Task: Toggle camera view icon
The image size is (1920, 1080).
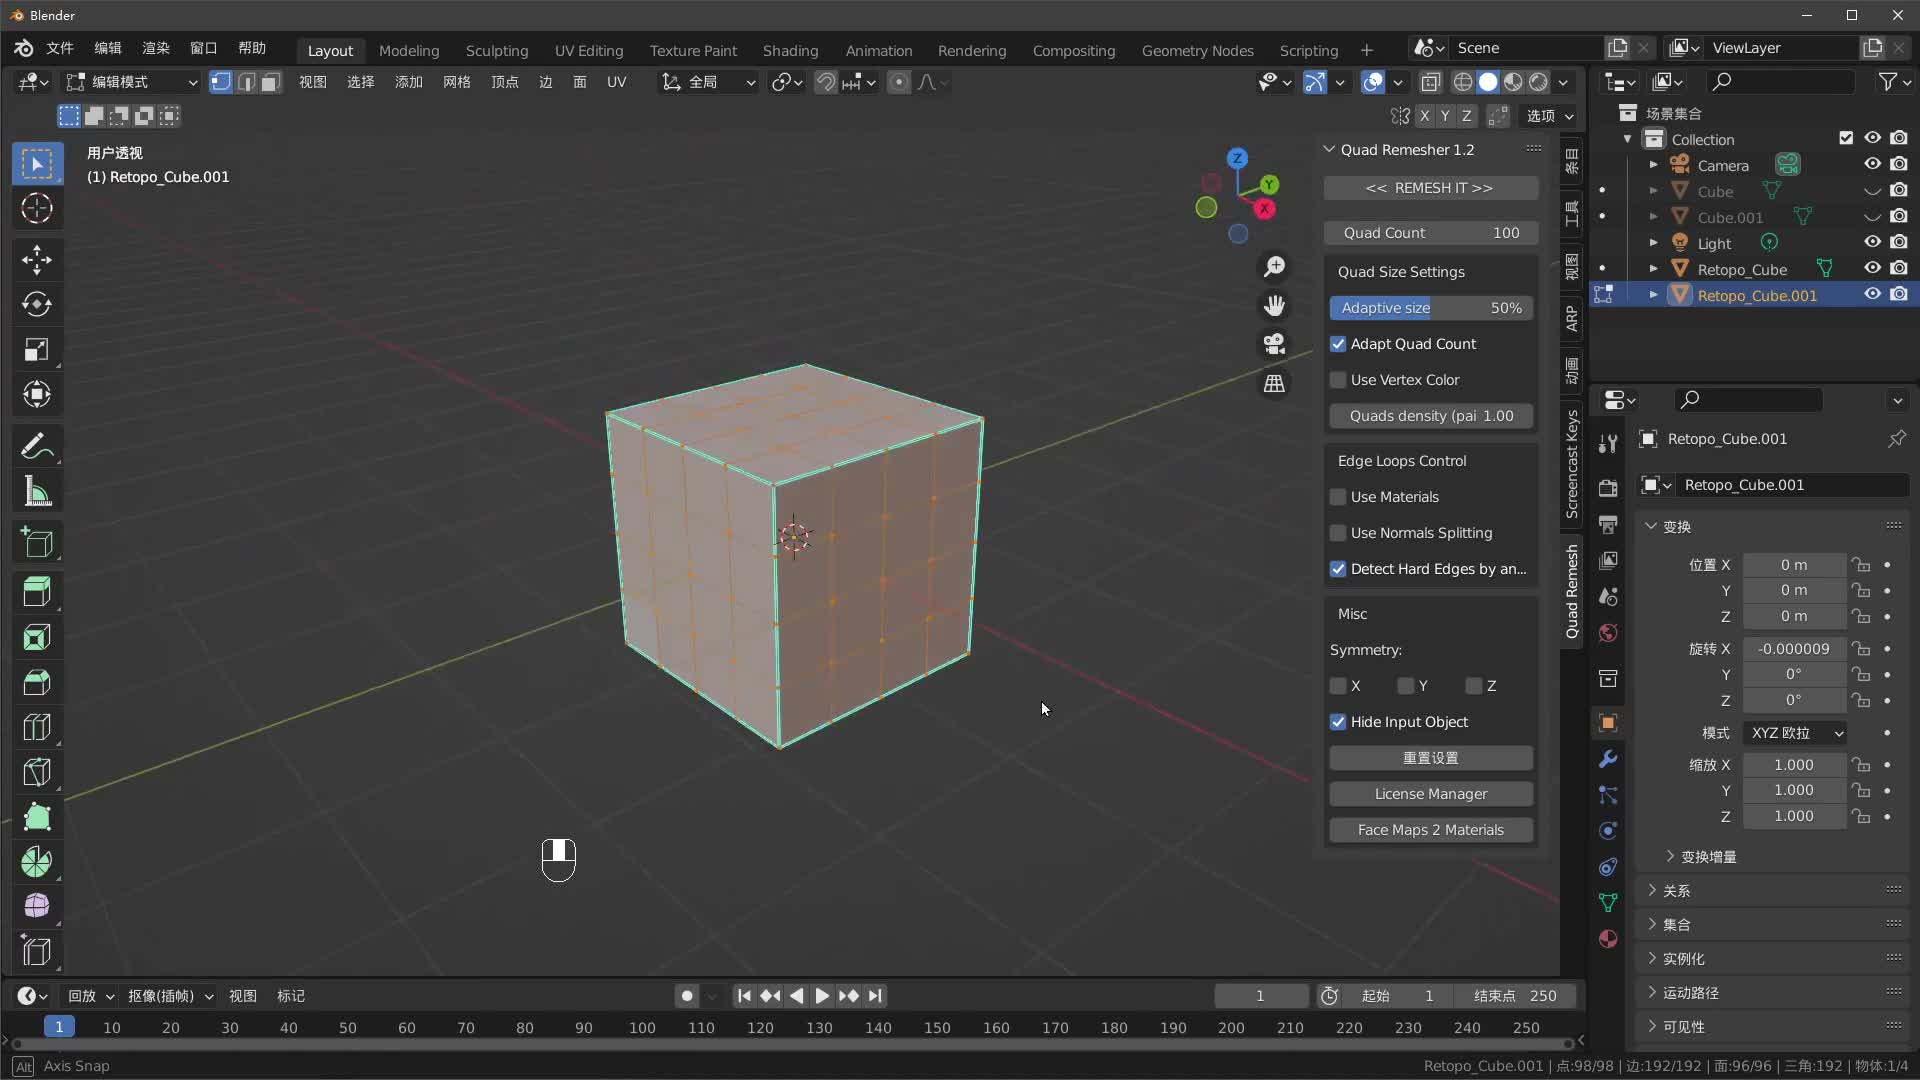Action: 1274,344
